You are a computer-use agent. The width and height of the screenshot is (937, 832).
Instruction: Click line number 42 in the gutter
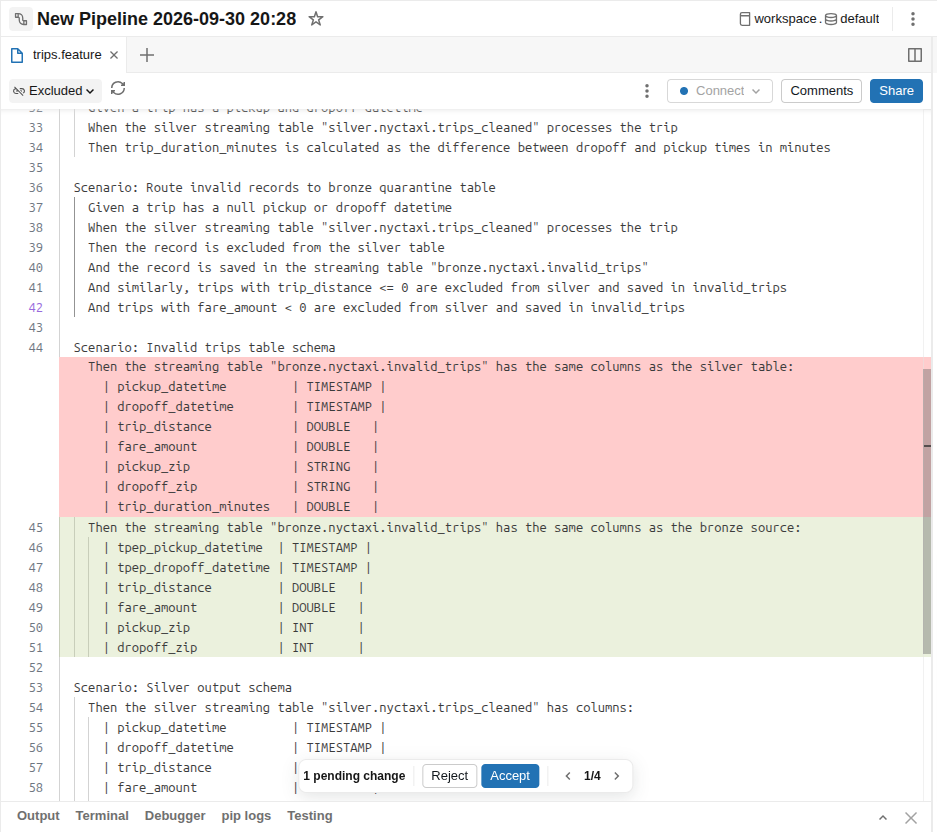(36, 308)
